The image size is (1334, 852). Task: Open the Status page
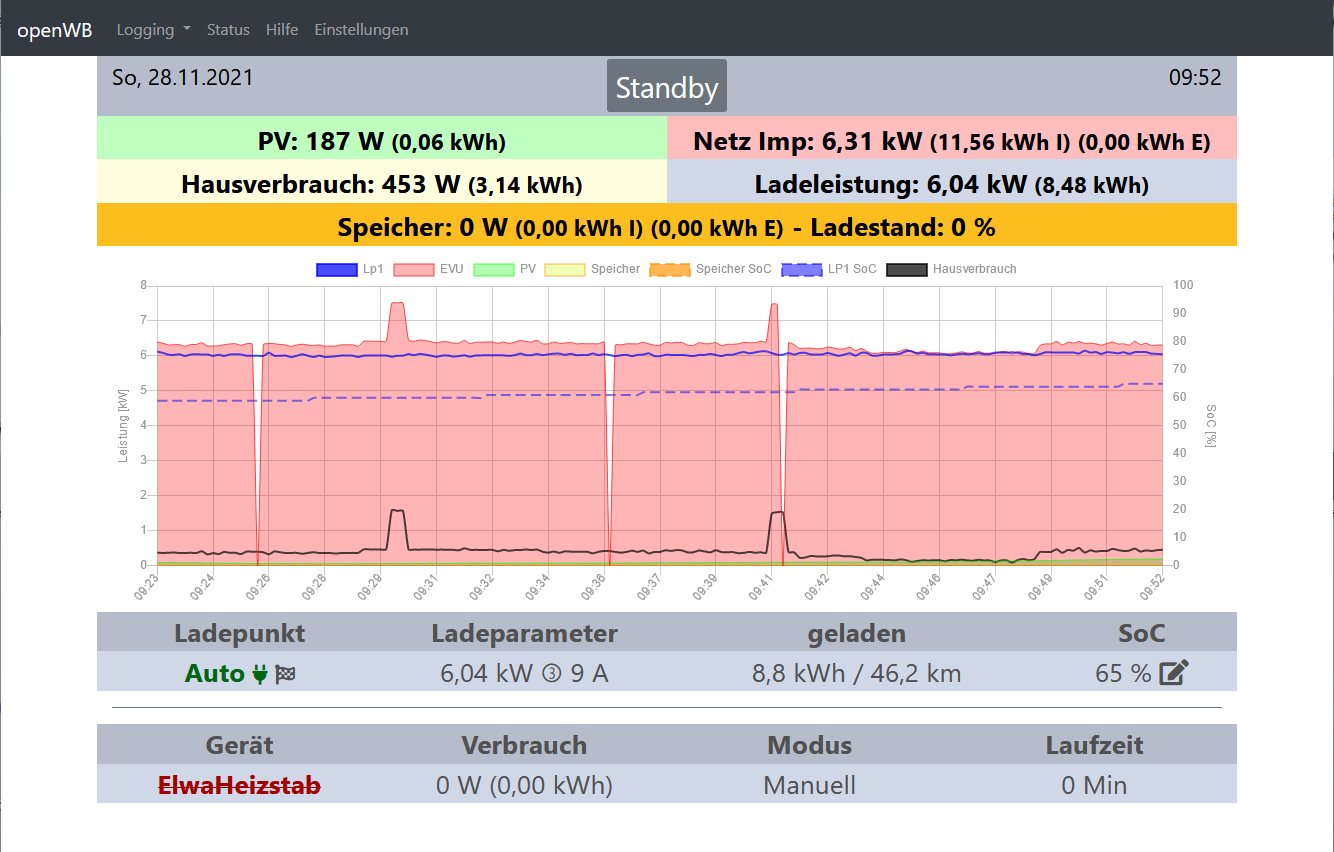pos(228,30)
